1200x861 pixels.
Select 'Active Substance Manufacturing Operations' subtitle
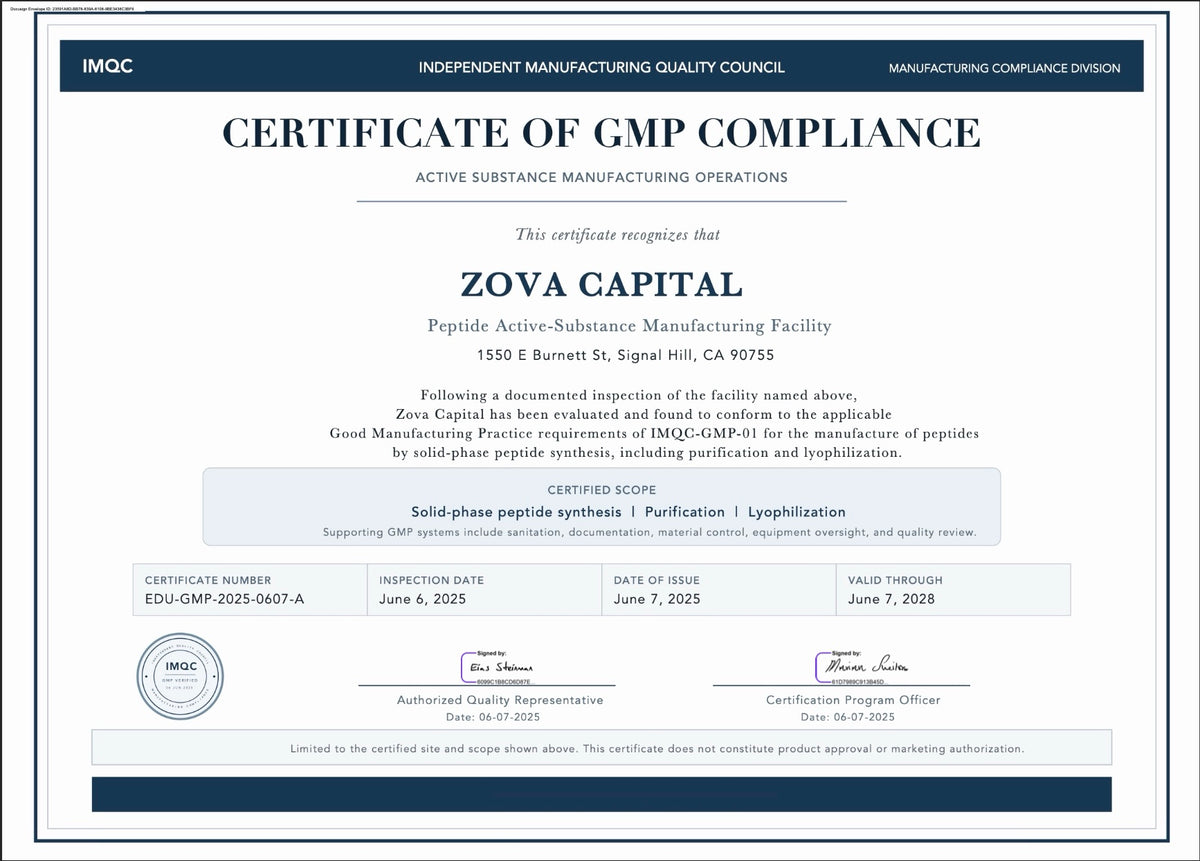click(x=601, y=177)
